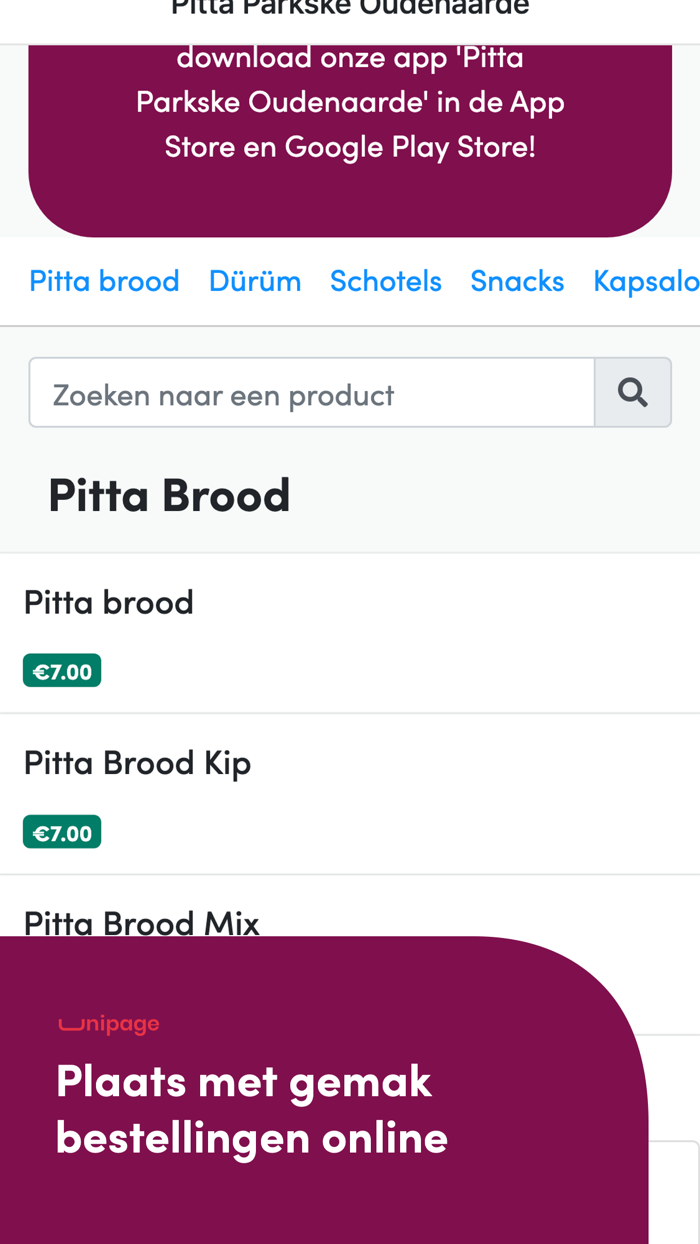Open the Pitta Brood Kip item

(x=137, y=762)
